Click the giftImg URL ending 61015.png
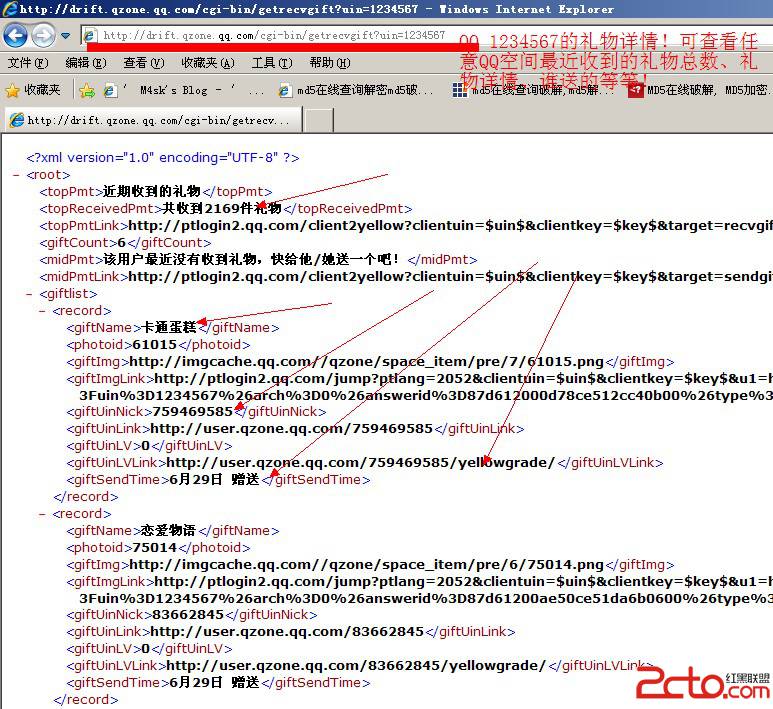The width and height of the screenshot is (773, 709). [x=366, y=361]
